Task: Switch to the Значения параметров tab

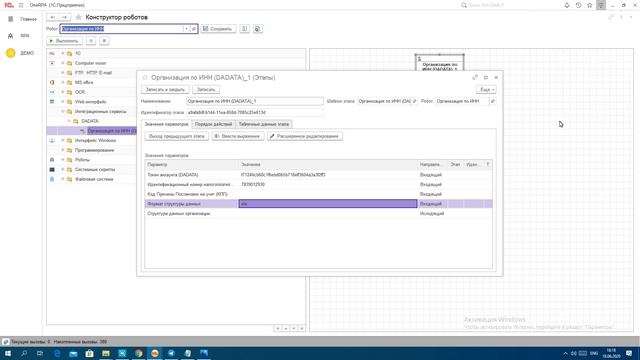Action: (166, 124)
